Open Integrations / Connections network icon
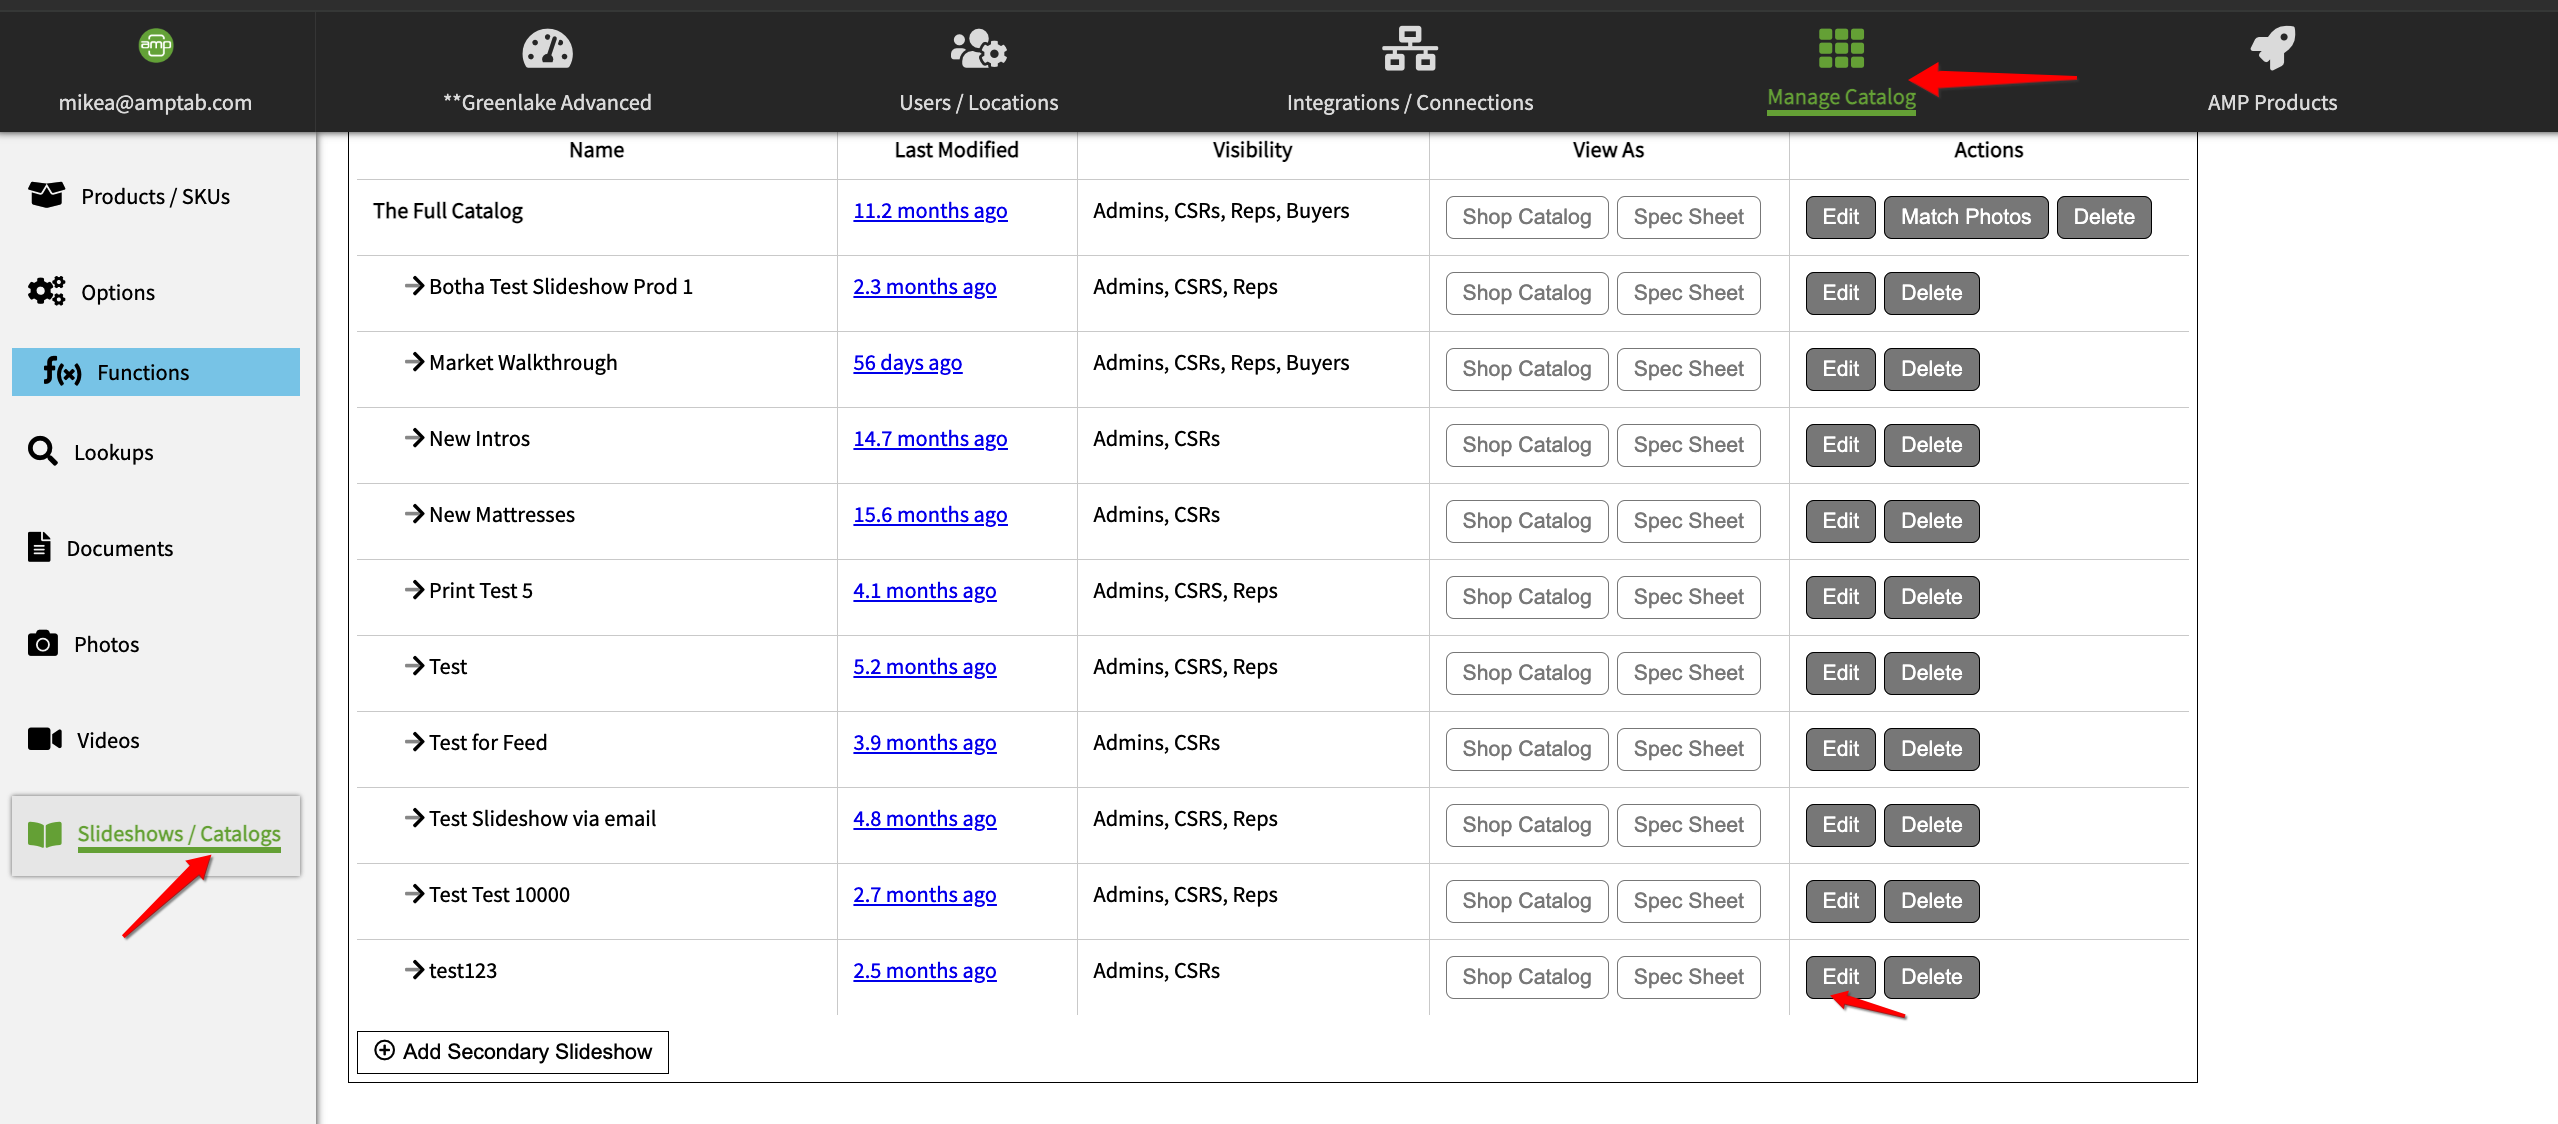This screenshot has width=2558, height=1124. tap(1409, 49)
